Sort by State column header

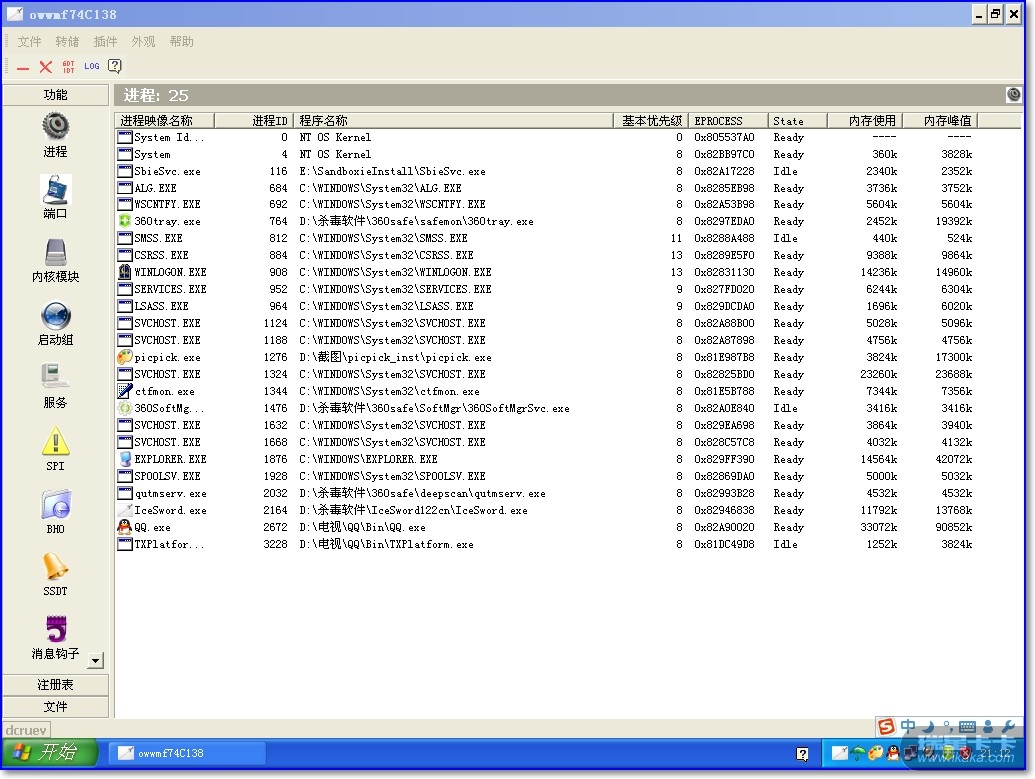(x=797, y=121)
